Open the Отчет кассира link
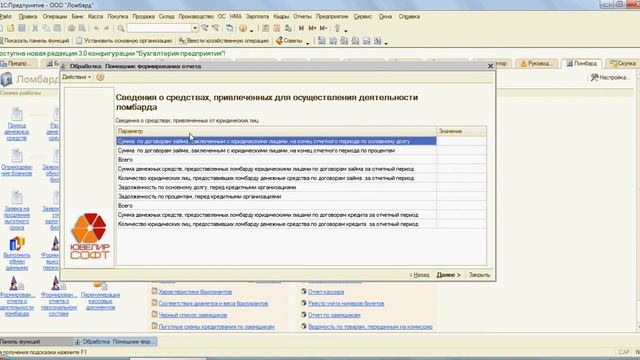 click(326, 292)
